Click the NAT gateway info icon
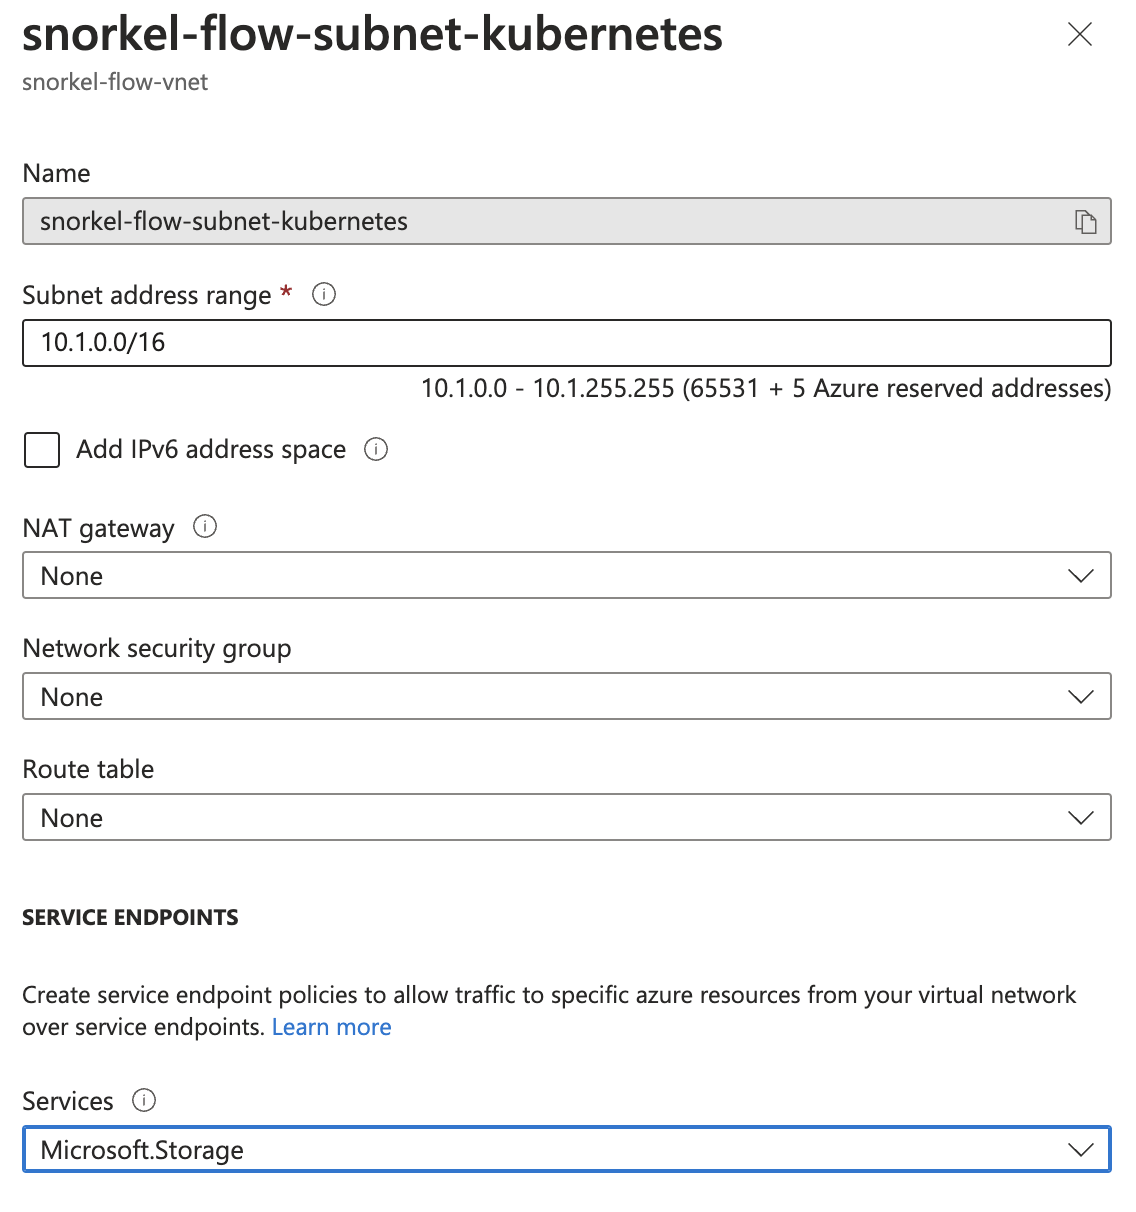The height and width of the screenshot is (1212, 1136). [205, 526]
